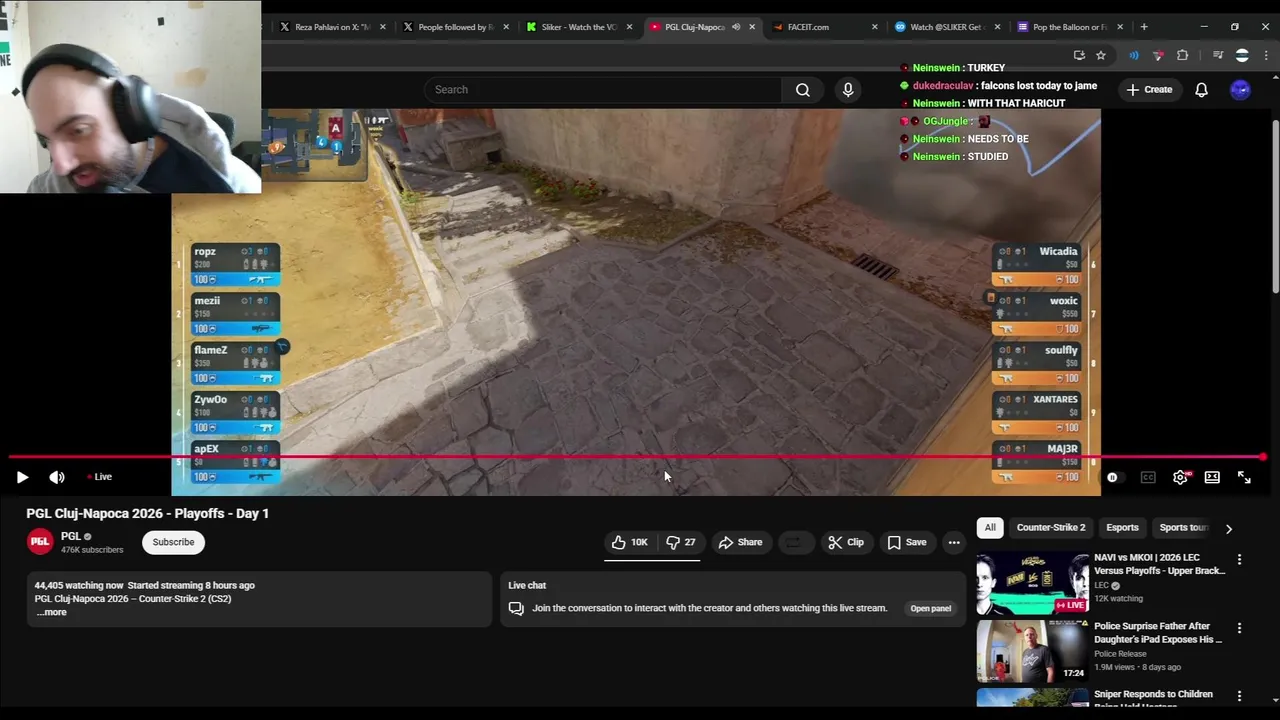Click the blue audio extension icon in toolbar
Viewport: 1280px width, 720px height.
point(1133,55)
